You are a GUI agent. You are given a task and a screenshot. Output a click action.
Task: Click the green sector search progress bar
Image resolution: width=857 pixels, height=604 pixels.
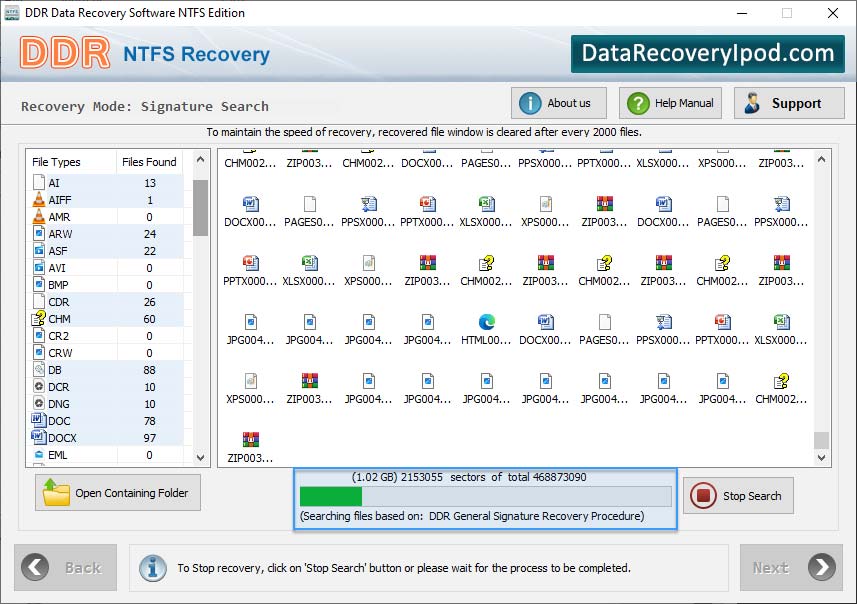485,496
